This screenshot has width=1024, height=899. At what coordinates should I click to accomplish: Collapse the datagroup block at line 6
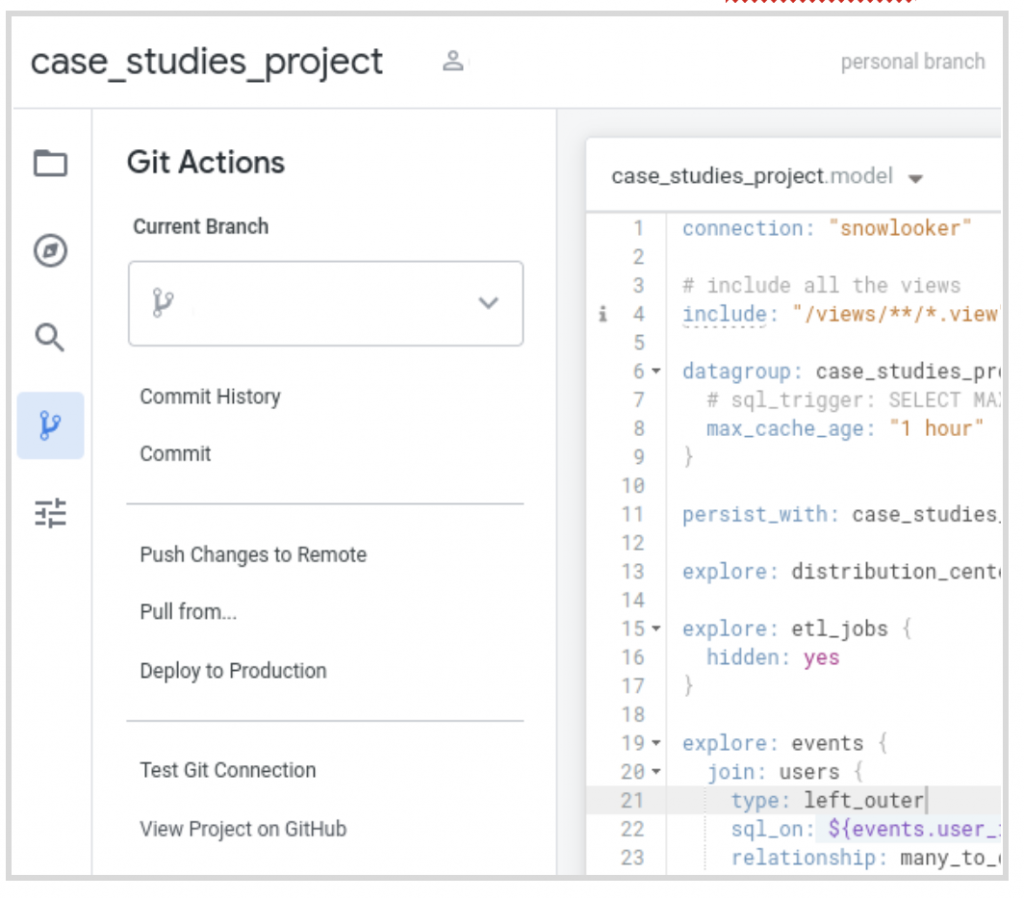tap(657, 372)
